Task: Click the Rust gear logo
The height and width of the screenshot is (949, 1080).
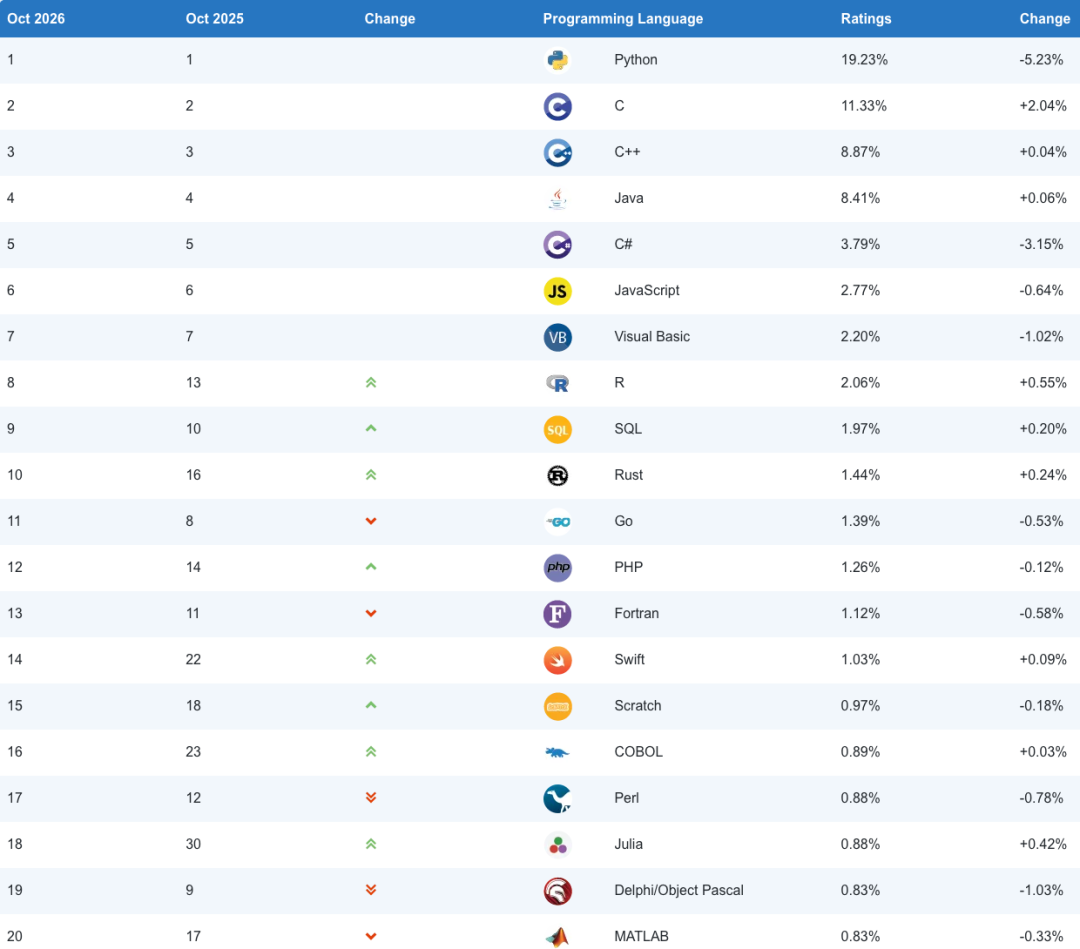Action: coord(557,475)
